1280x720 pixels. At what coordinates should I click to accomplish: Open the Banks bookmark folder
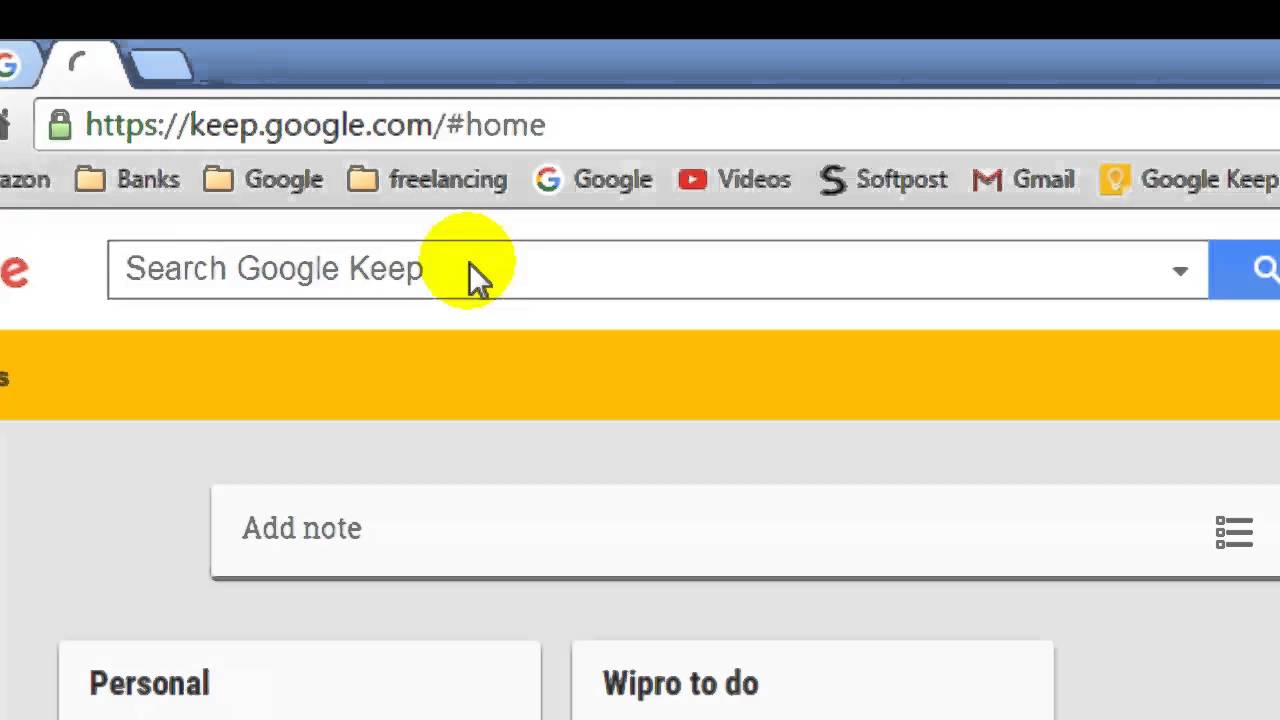(128, 180)
